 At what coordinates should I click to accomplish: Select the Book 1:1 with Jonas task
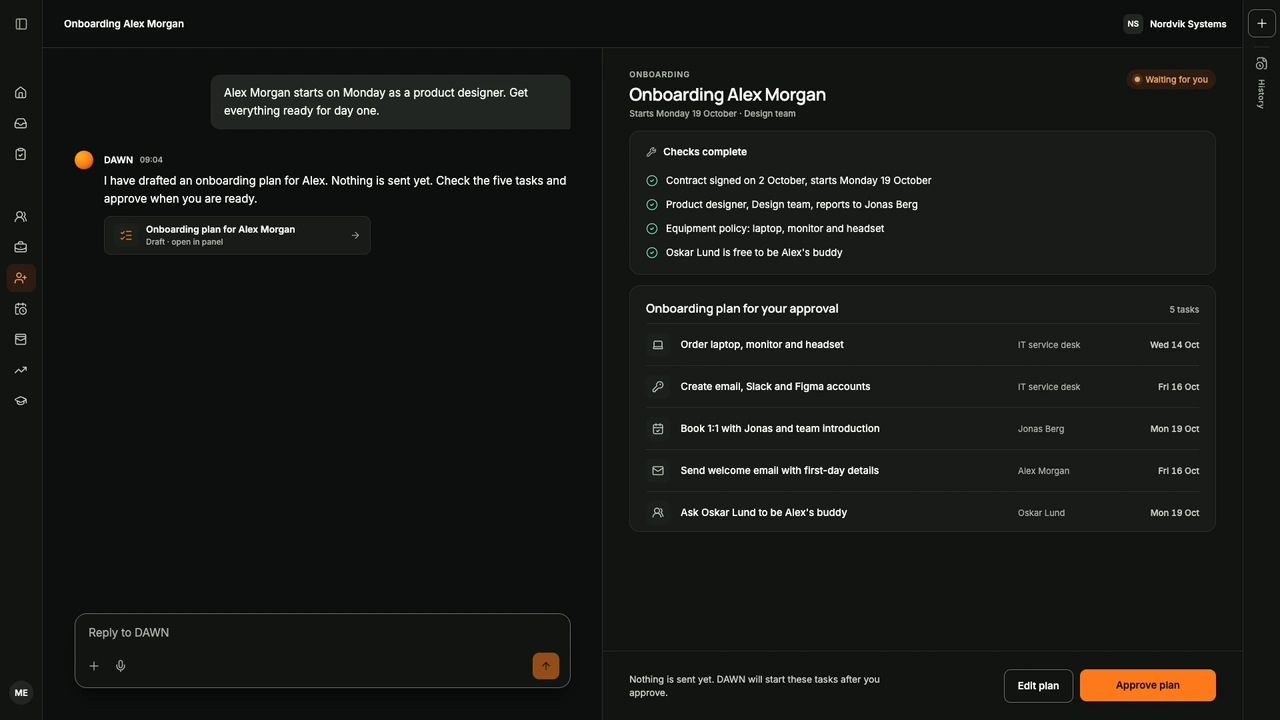[922, 429]
